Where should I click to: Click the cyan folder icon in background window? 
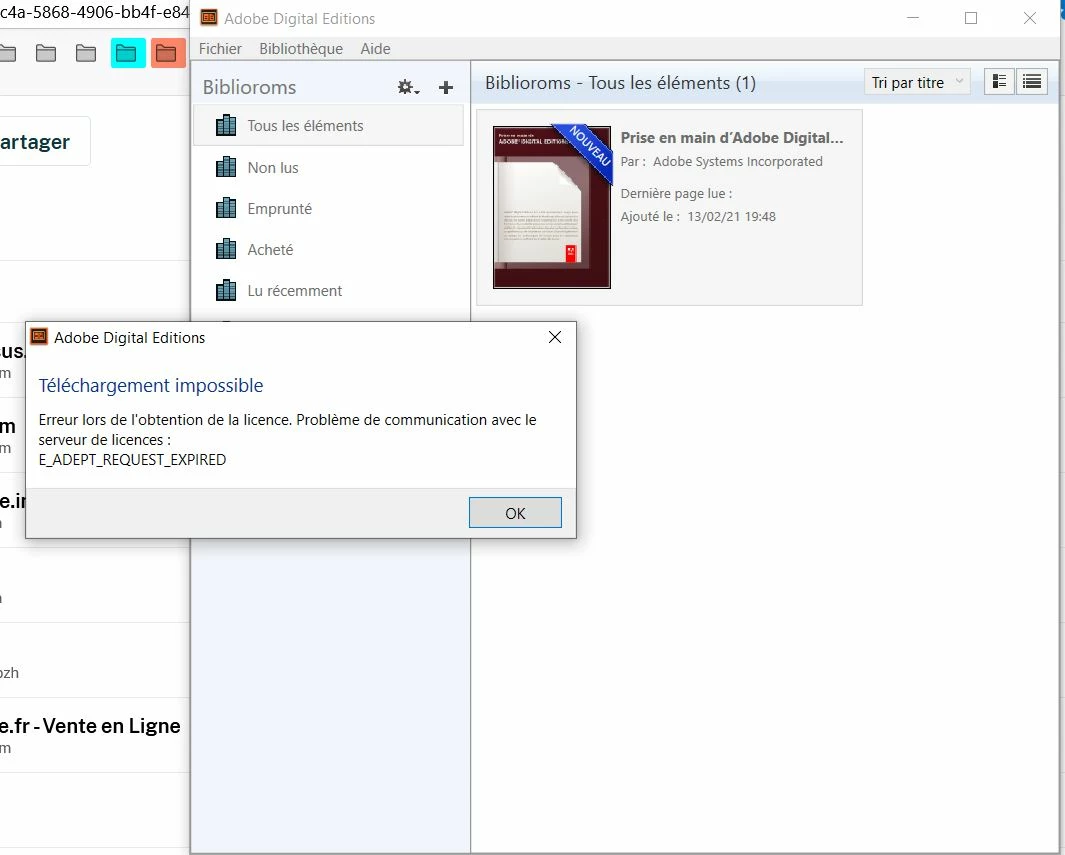tap(128, 54)
